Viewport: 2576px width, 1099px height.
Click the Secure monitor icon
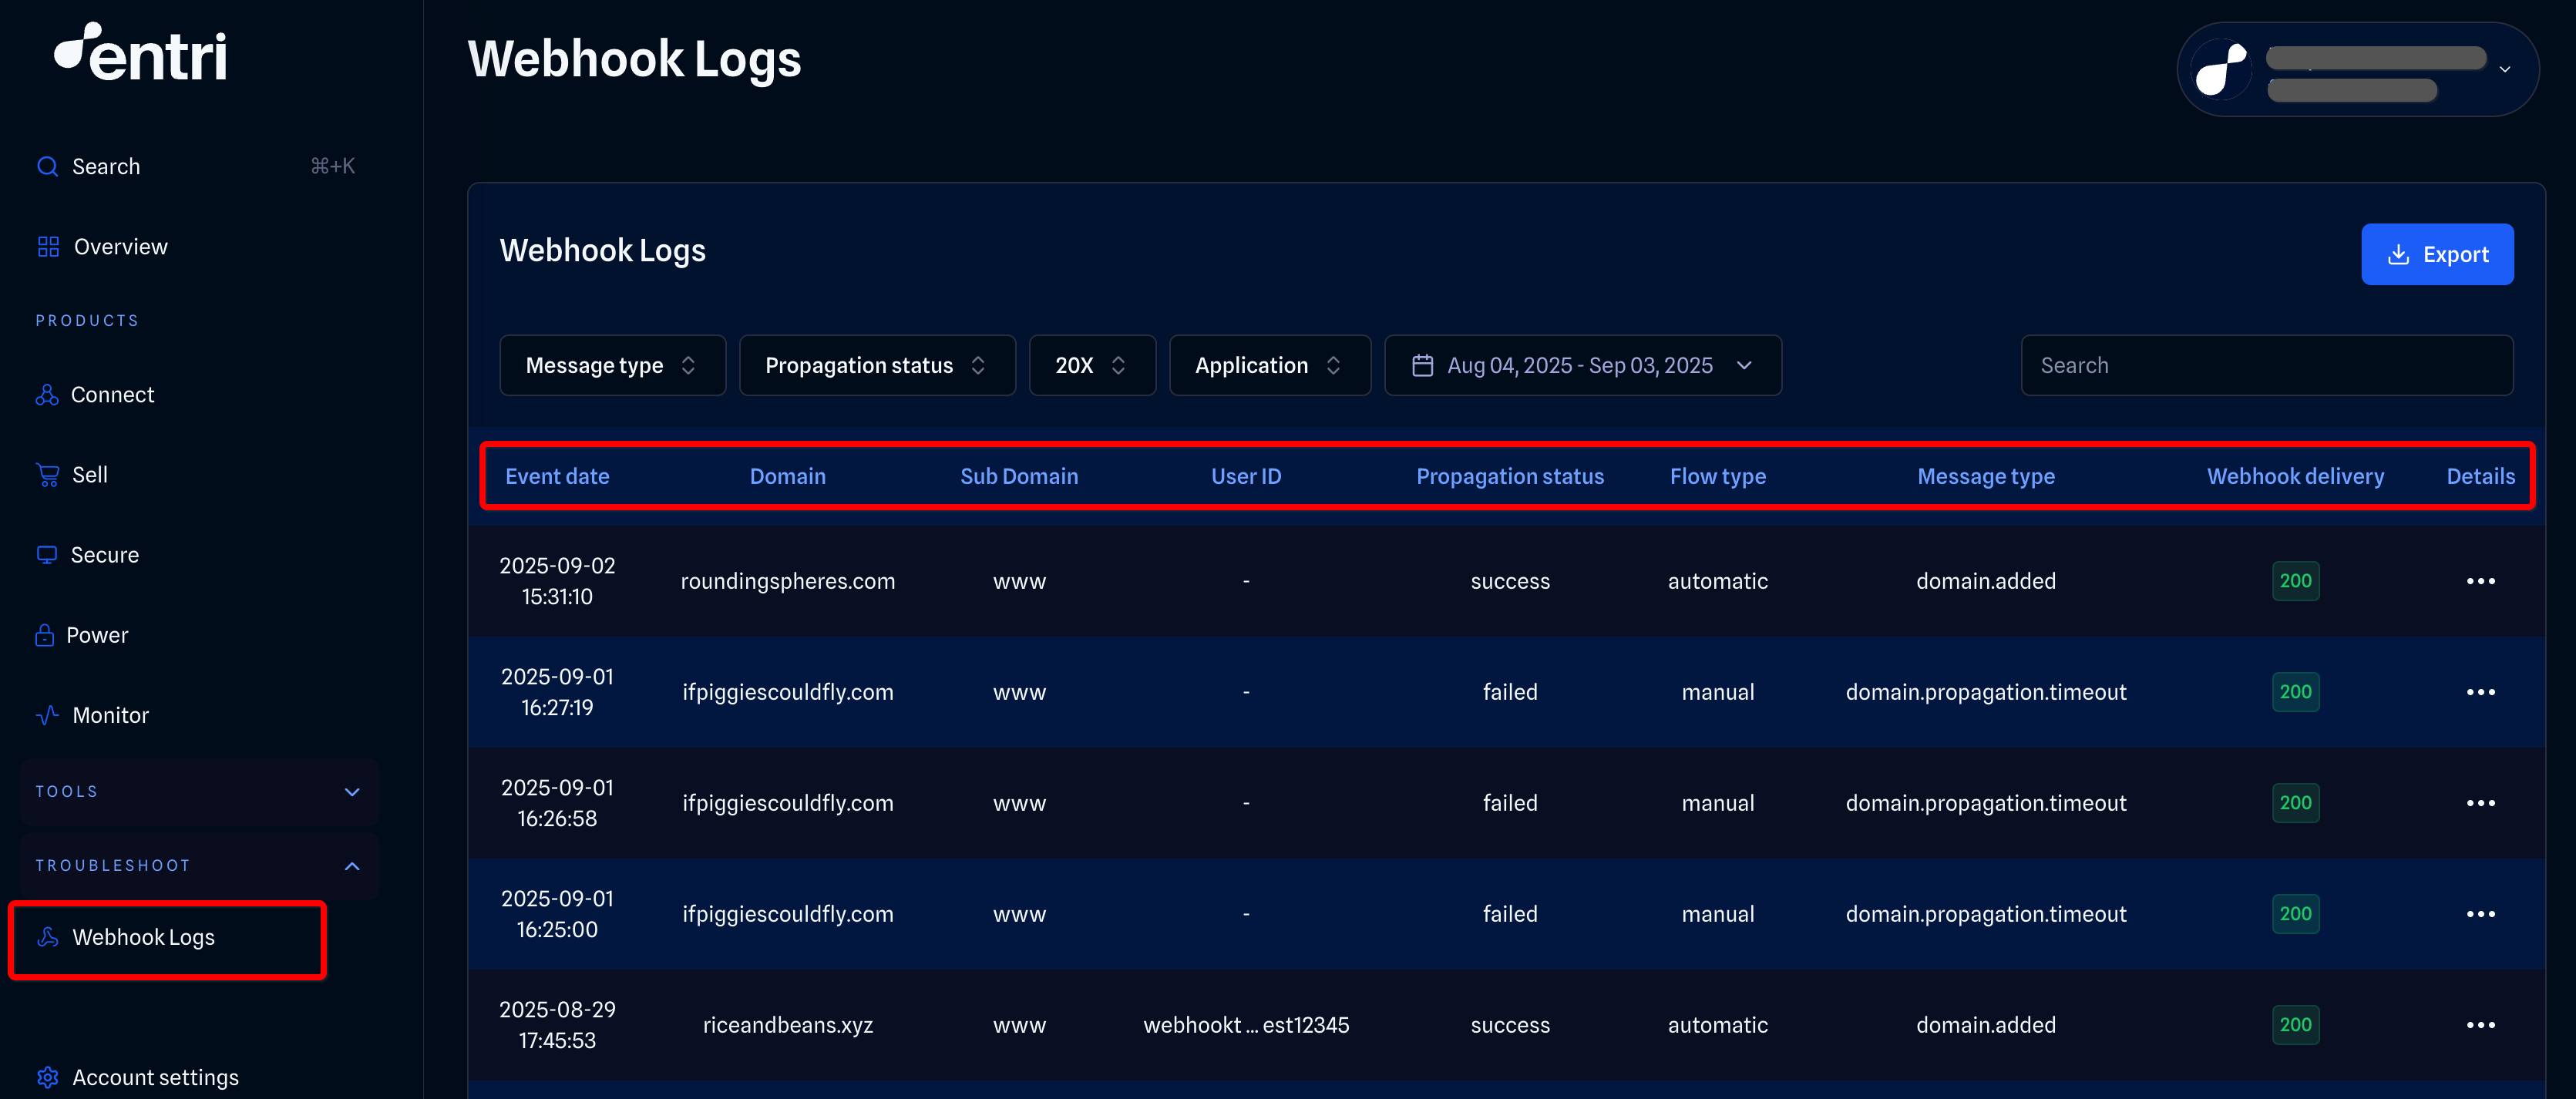[47, 555]
